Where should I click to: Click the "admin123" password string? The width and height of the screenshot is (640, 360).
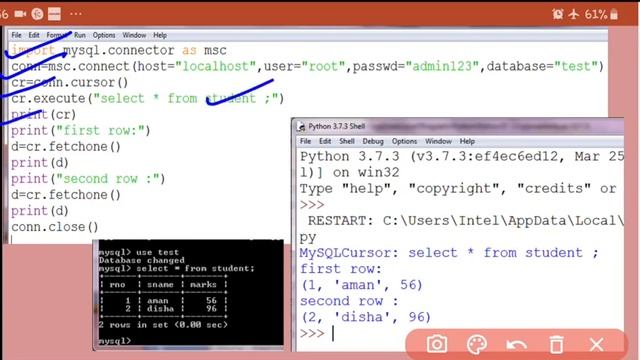(442, 66)
